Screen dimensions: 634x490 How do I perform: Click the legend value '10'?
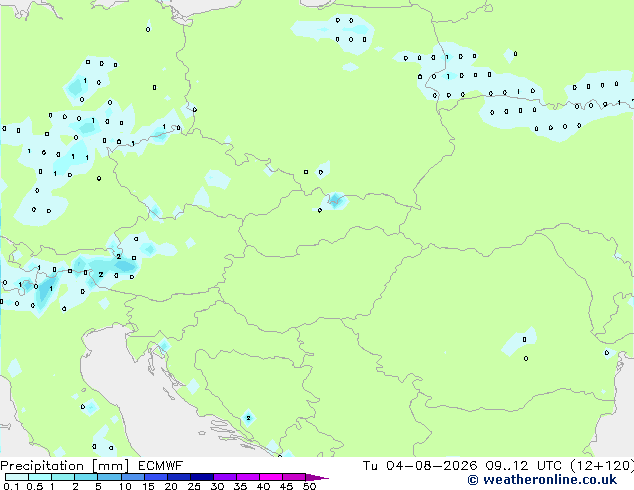[x=125, y=486]
